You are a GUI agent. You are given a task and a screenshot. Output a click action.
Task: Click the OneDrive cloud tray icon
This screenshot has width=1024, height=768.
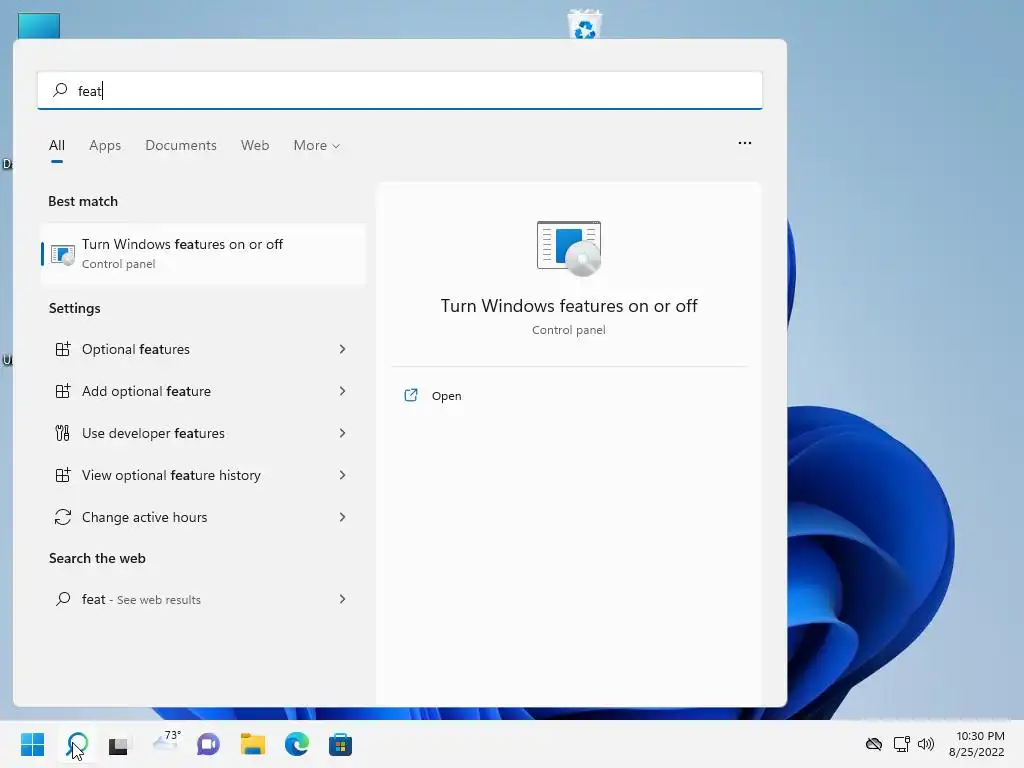pos(874,744)
